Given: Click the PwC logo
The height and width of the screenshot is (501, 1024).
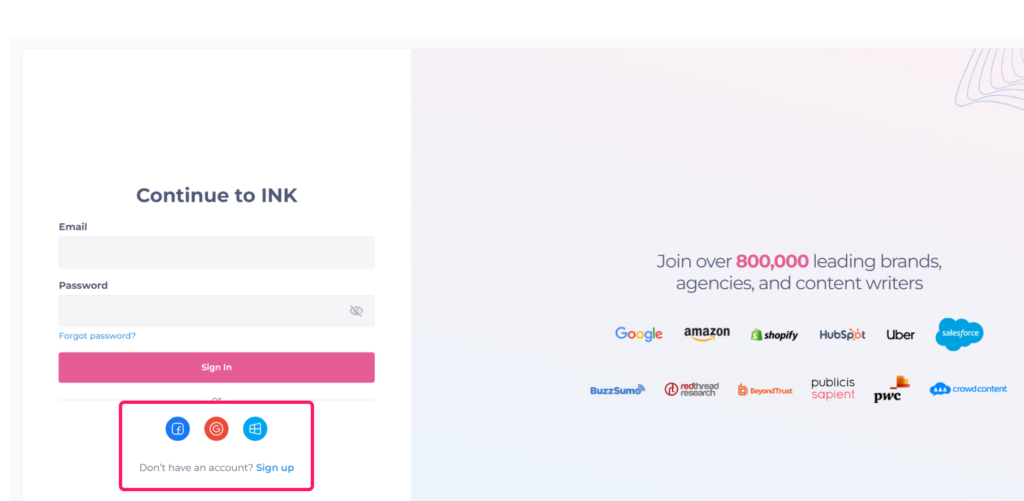Looking at the screenshot, I should (x=891, y=389).
